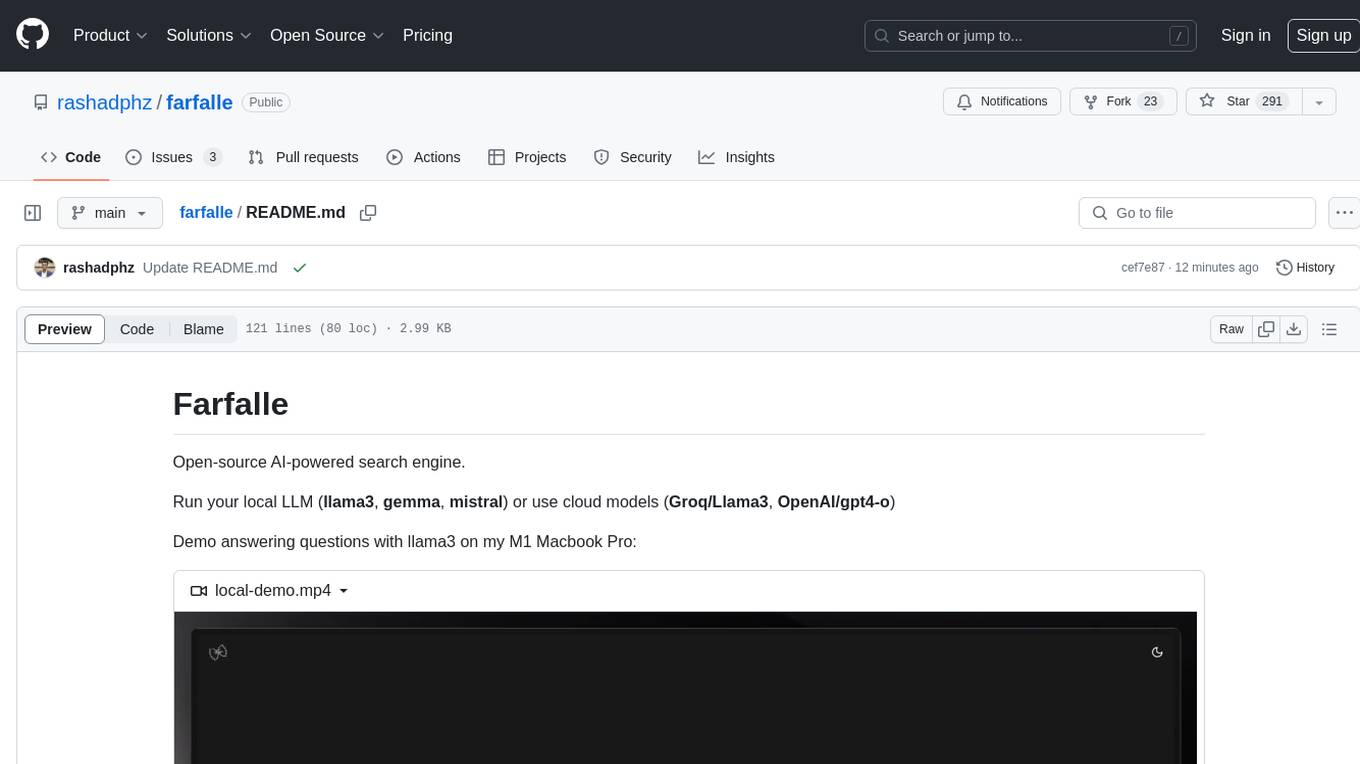
Task: Focus the Search or jump to field
Action: [1032, 36]
